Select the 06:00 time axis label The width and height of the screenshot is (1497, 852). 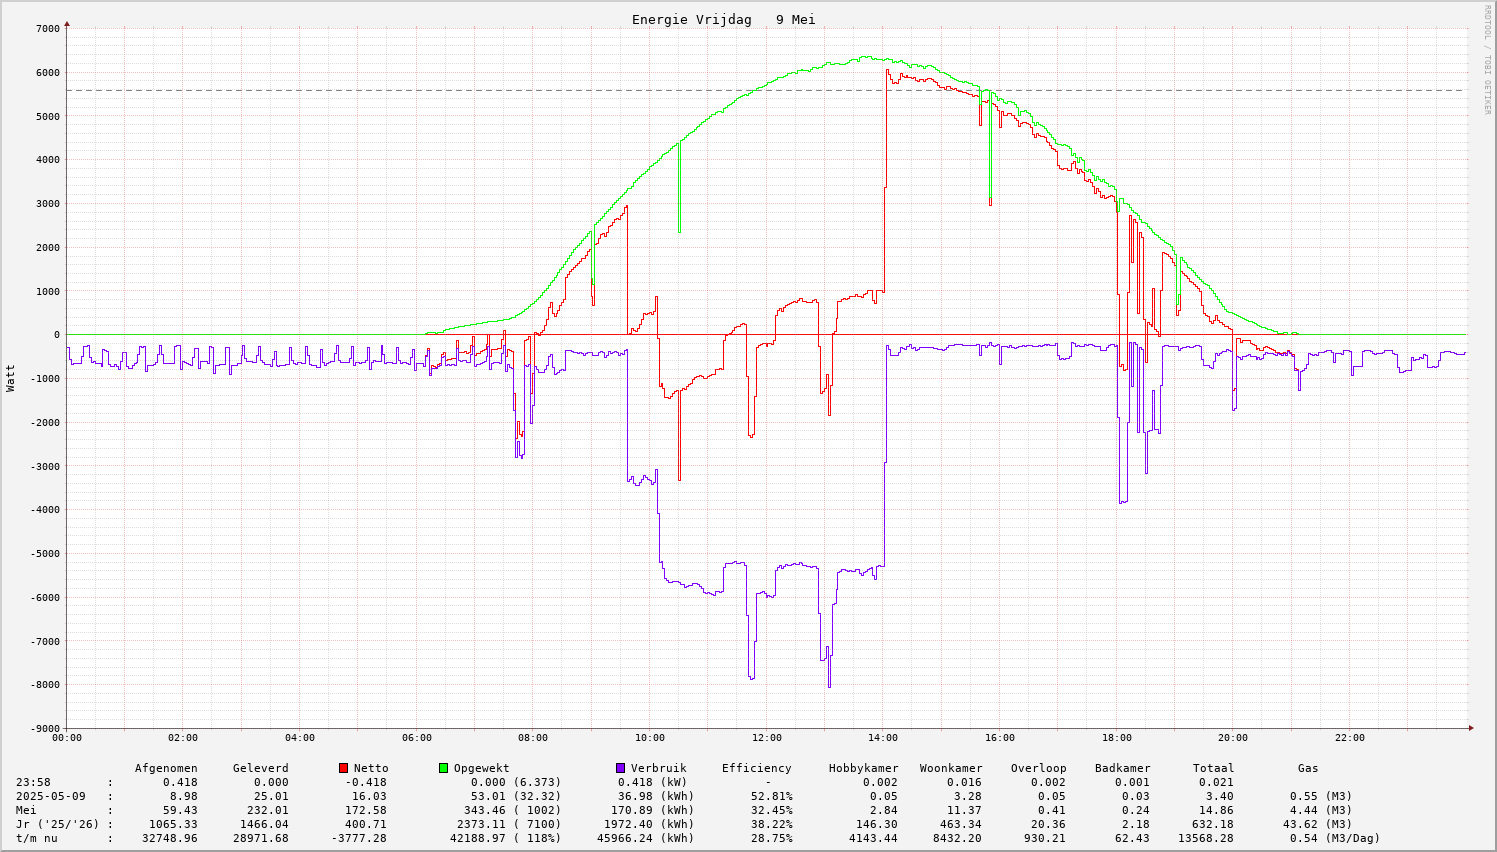pyautogui.click(x=416, y=738)
